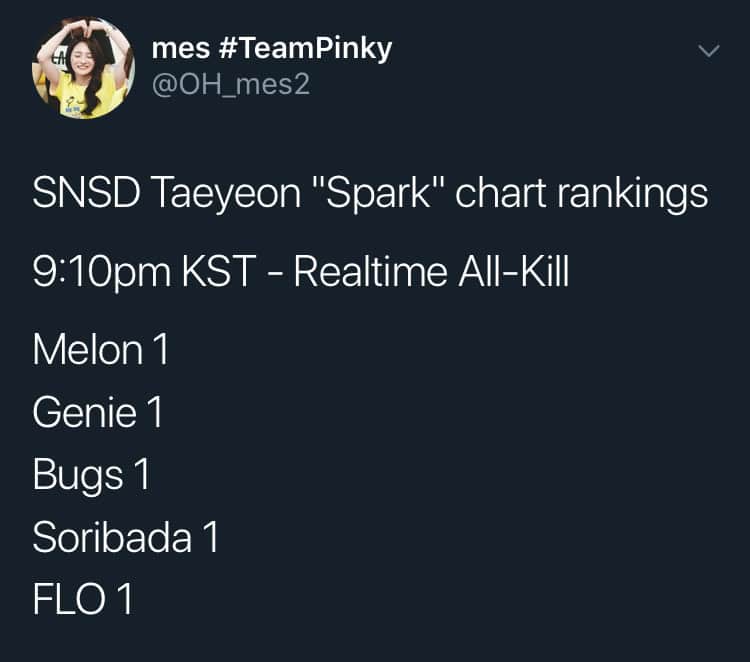Tap the "Bugs" chart name
Image resolution: width=750 pixels, height=662 pixels.
(78, 476)
